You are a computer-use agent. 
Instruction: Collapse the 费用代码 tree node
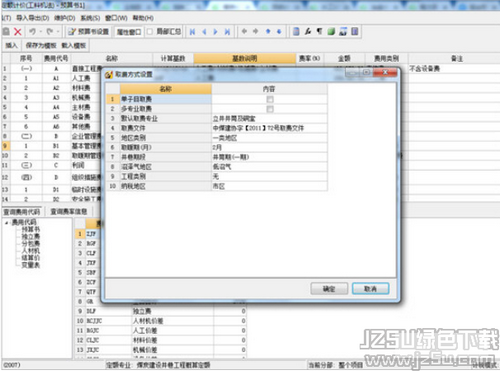[6, 222]
